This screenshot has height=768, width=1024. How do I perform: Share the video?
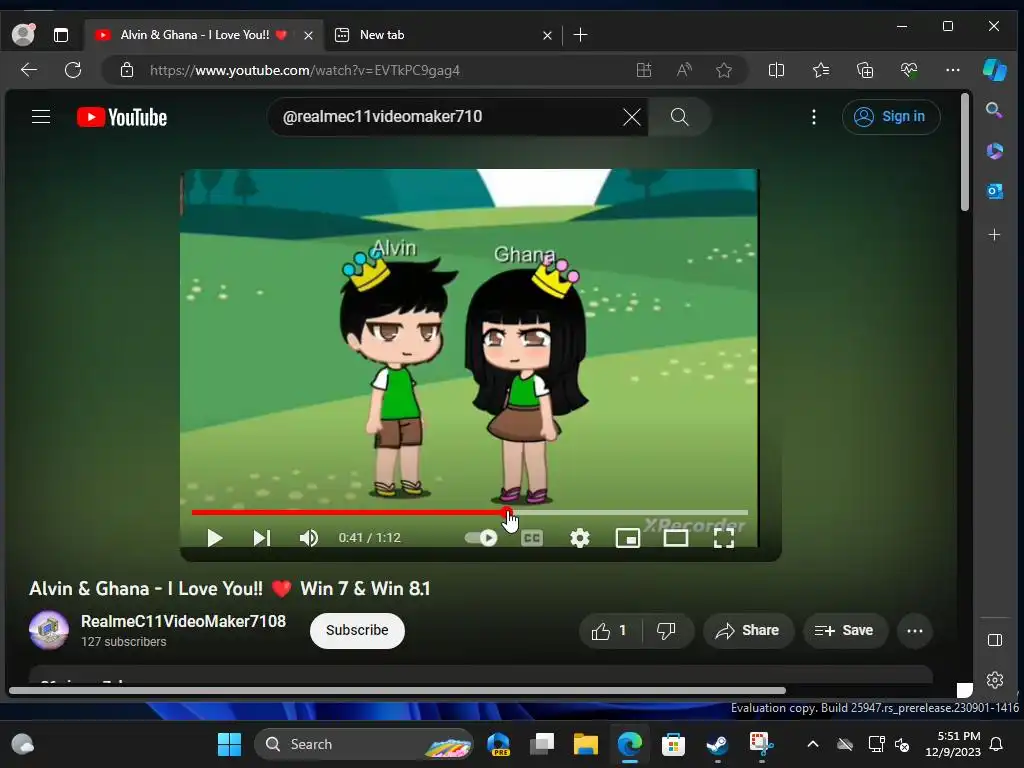click(748, 631)
